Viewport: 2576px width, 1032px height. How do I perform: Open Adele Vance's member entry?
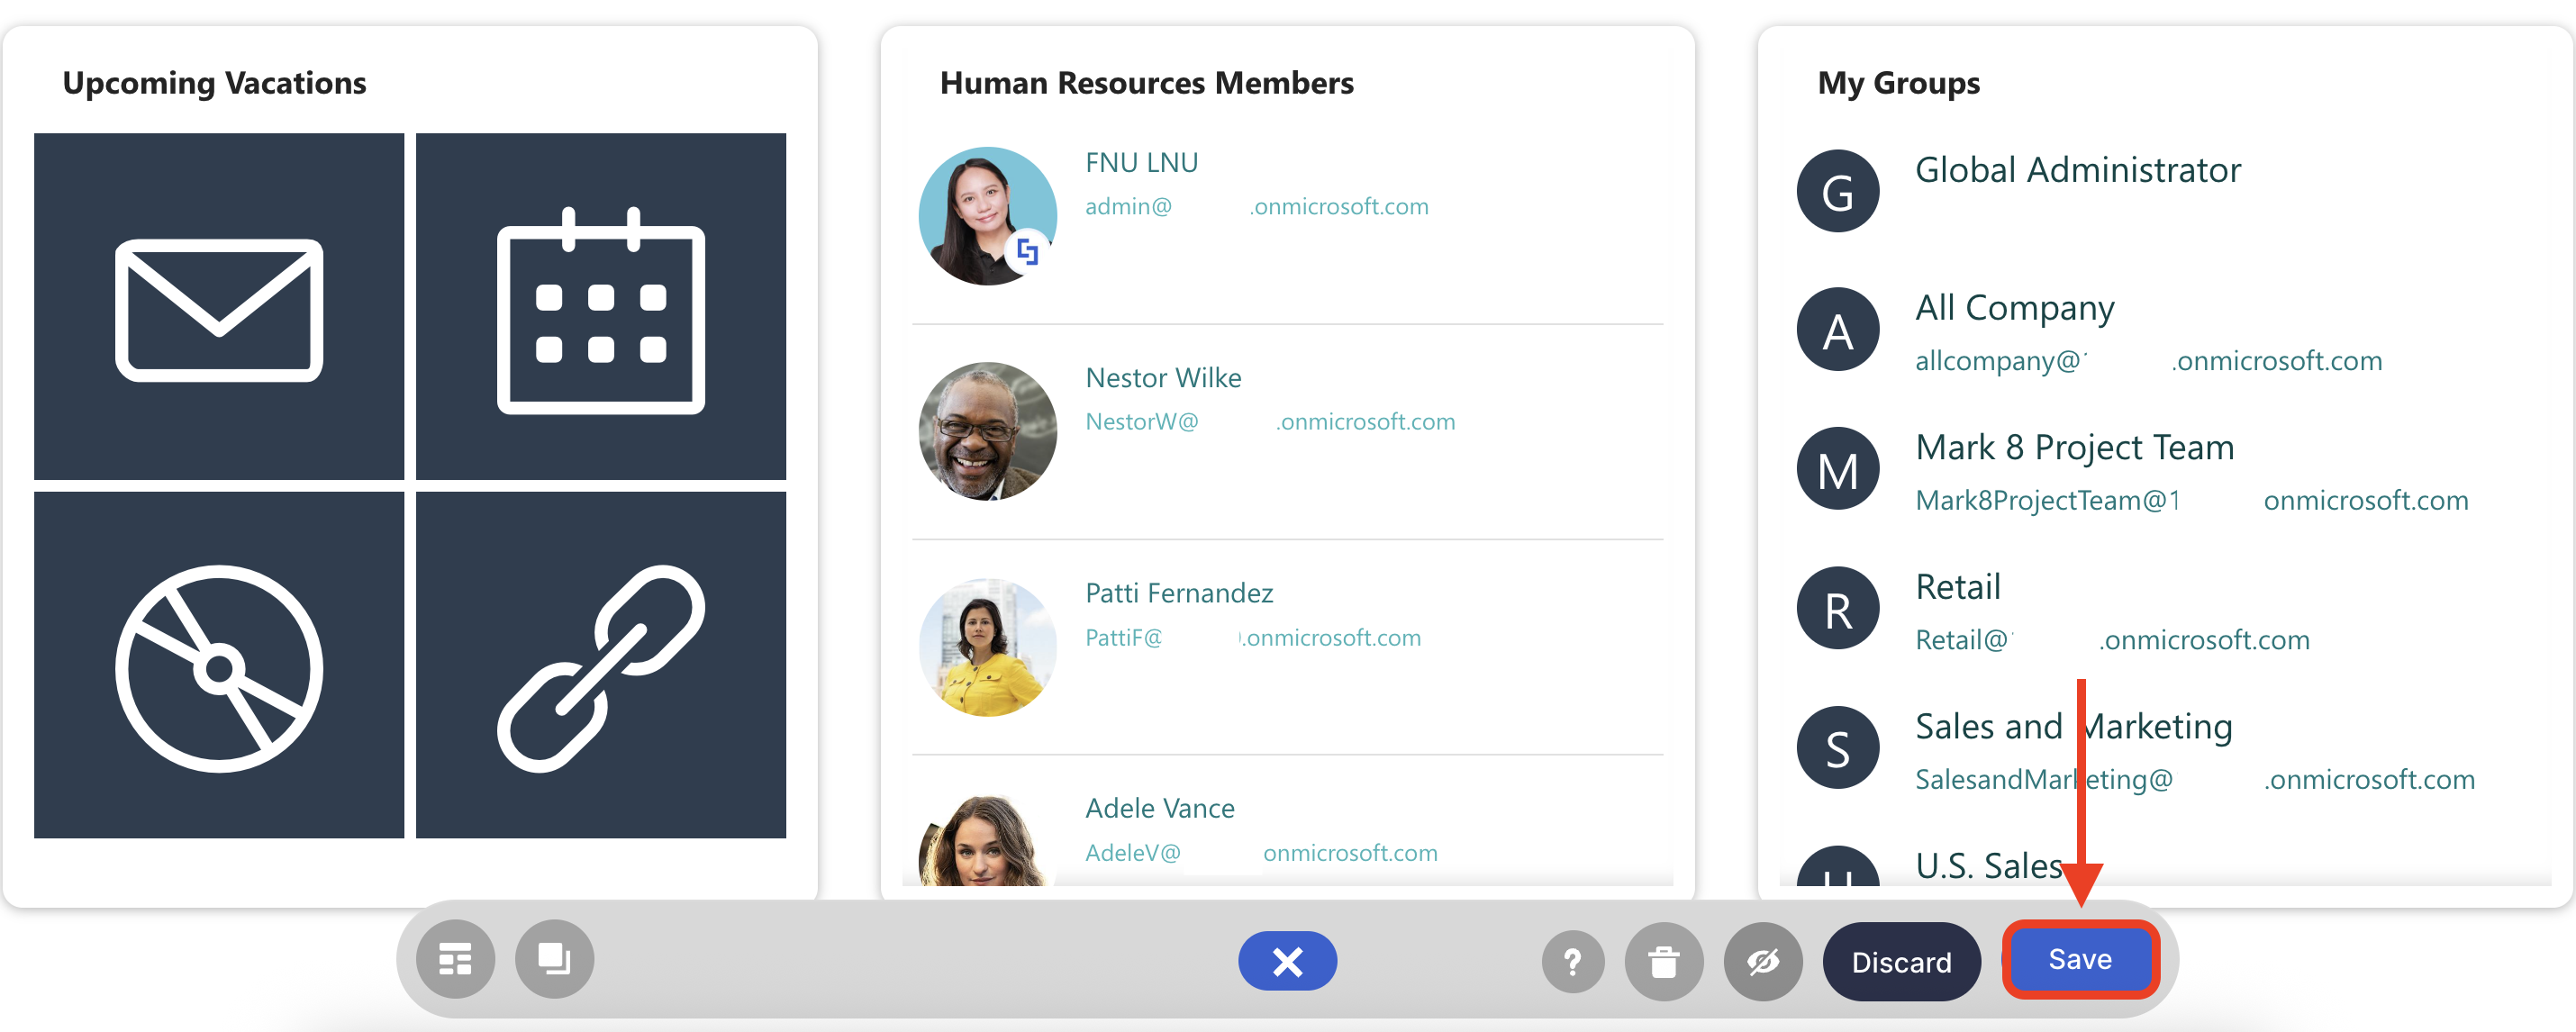coord(1159,808)
